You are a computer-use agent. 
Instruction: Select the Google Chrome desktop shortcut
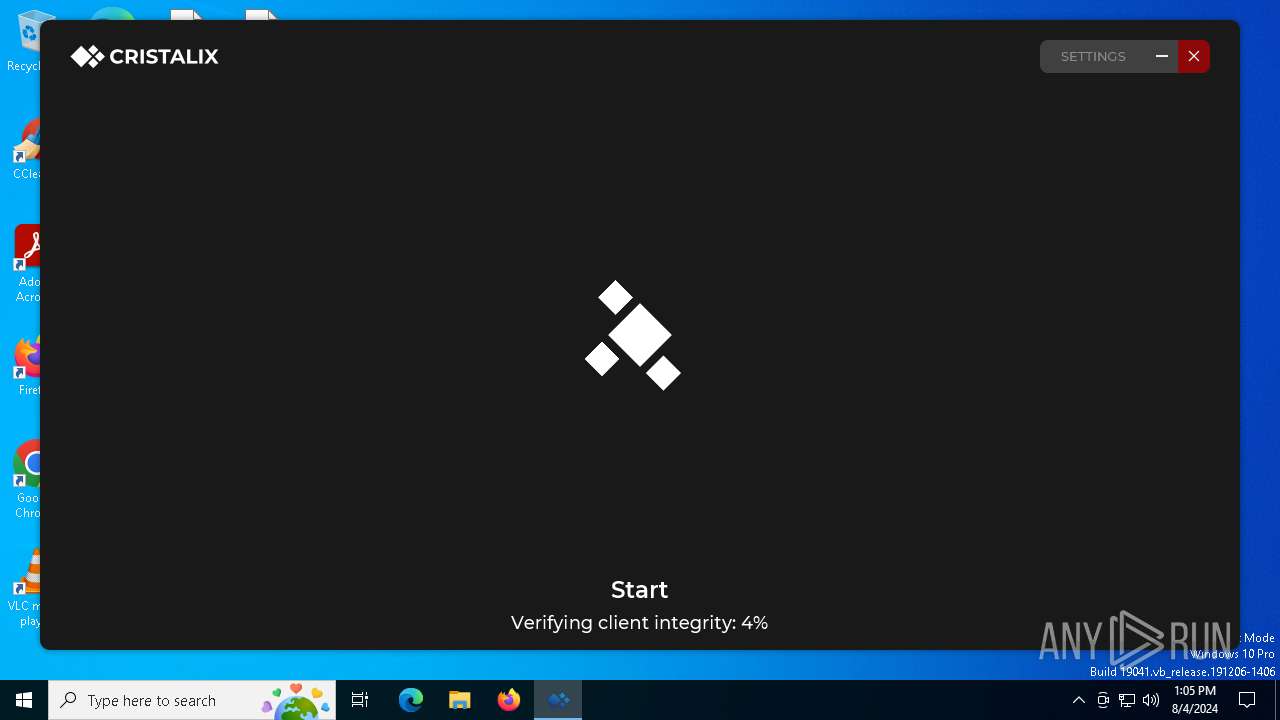[28, 480]
